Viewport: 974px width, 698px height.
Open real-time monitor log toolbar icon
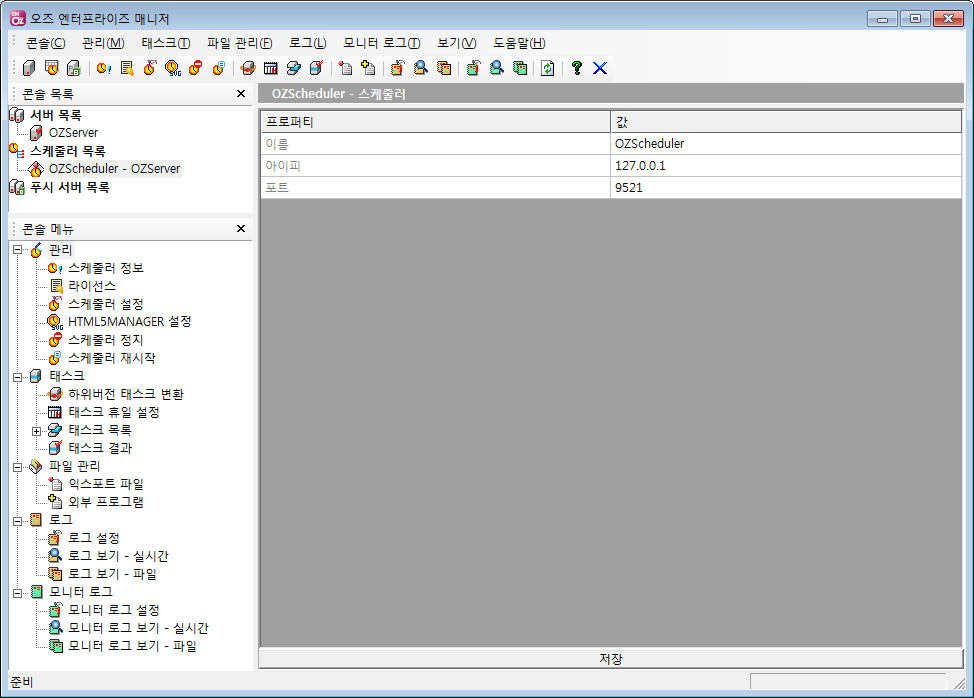click(496, 68)
